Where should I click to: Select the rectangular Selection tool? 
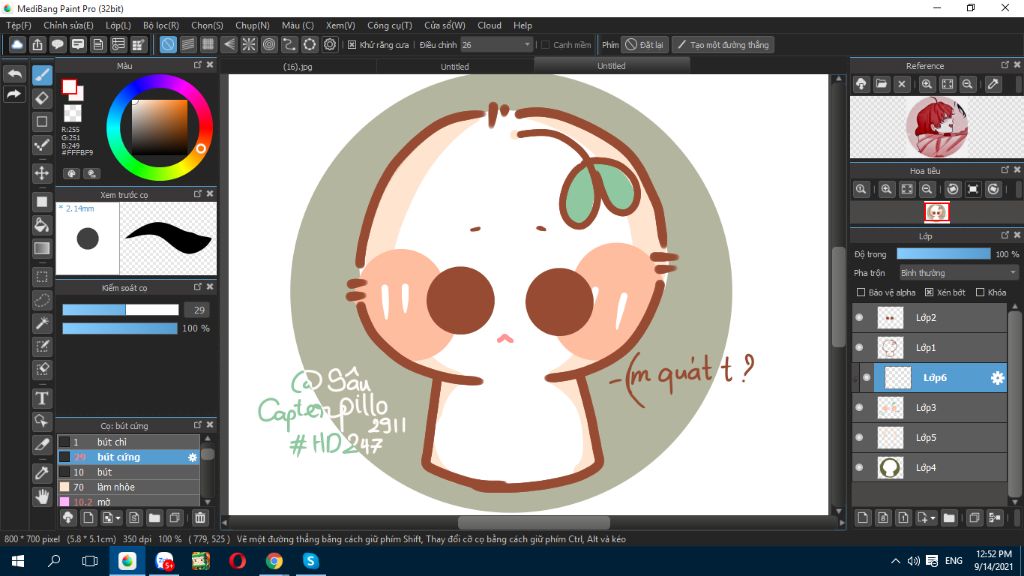pos(42,277)
